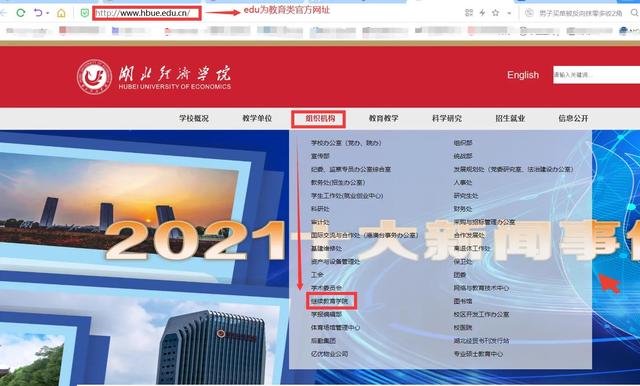Select 审计处 in the dropdown
The image size is (640, 386).
tap(320, 222)
